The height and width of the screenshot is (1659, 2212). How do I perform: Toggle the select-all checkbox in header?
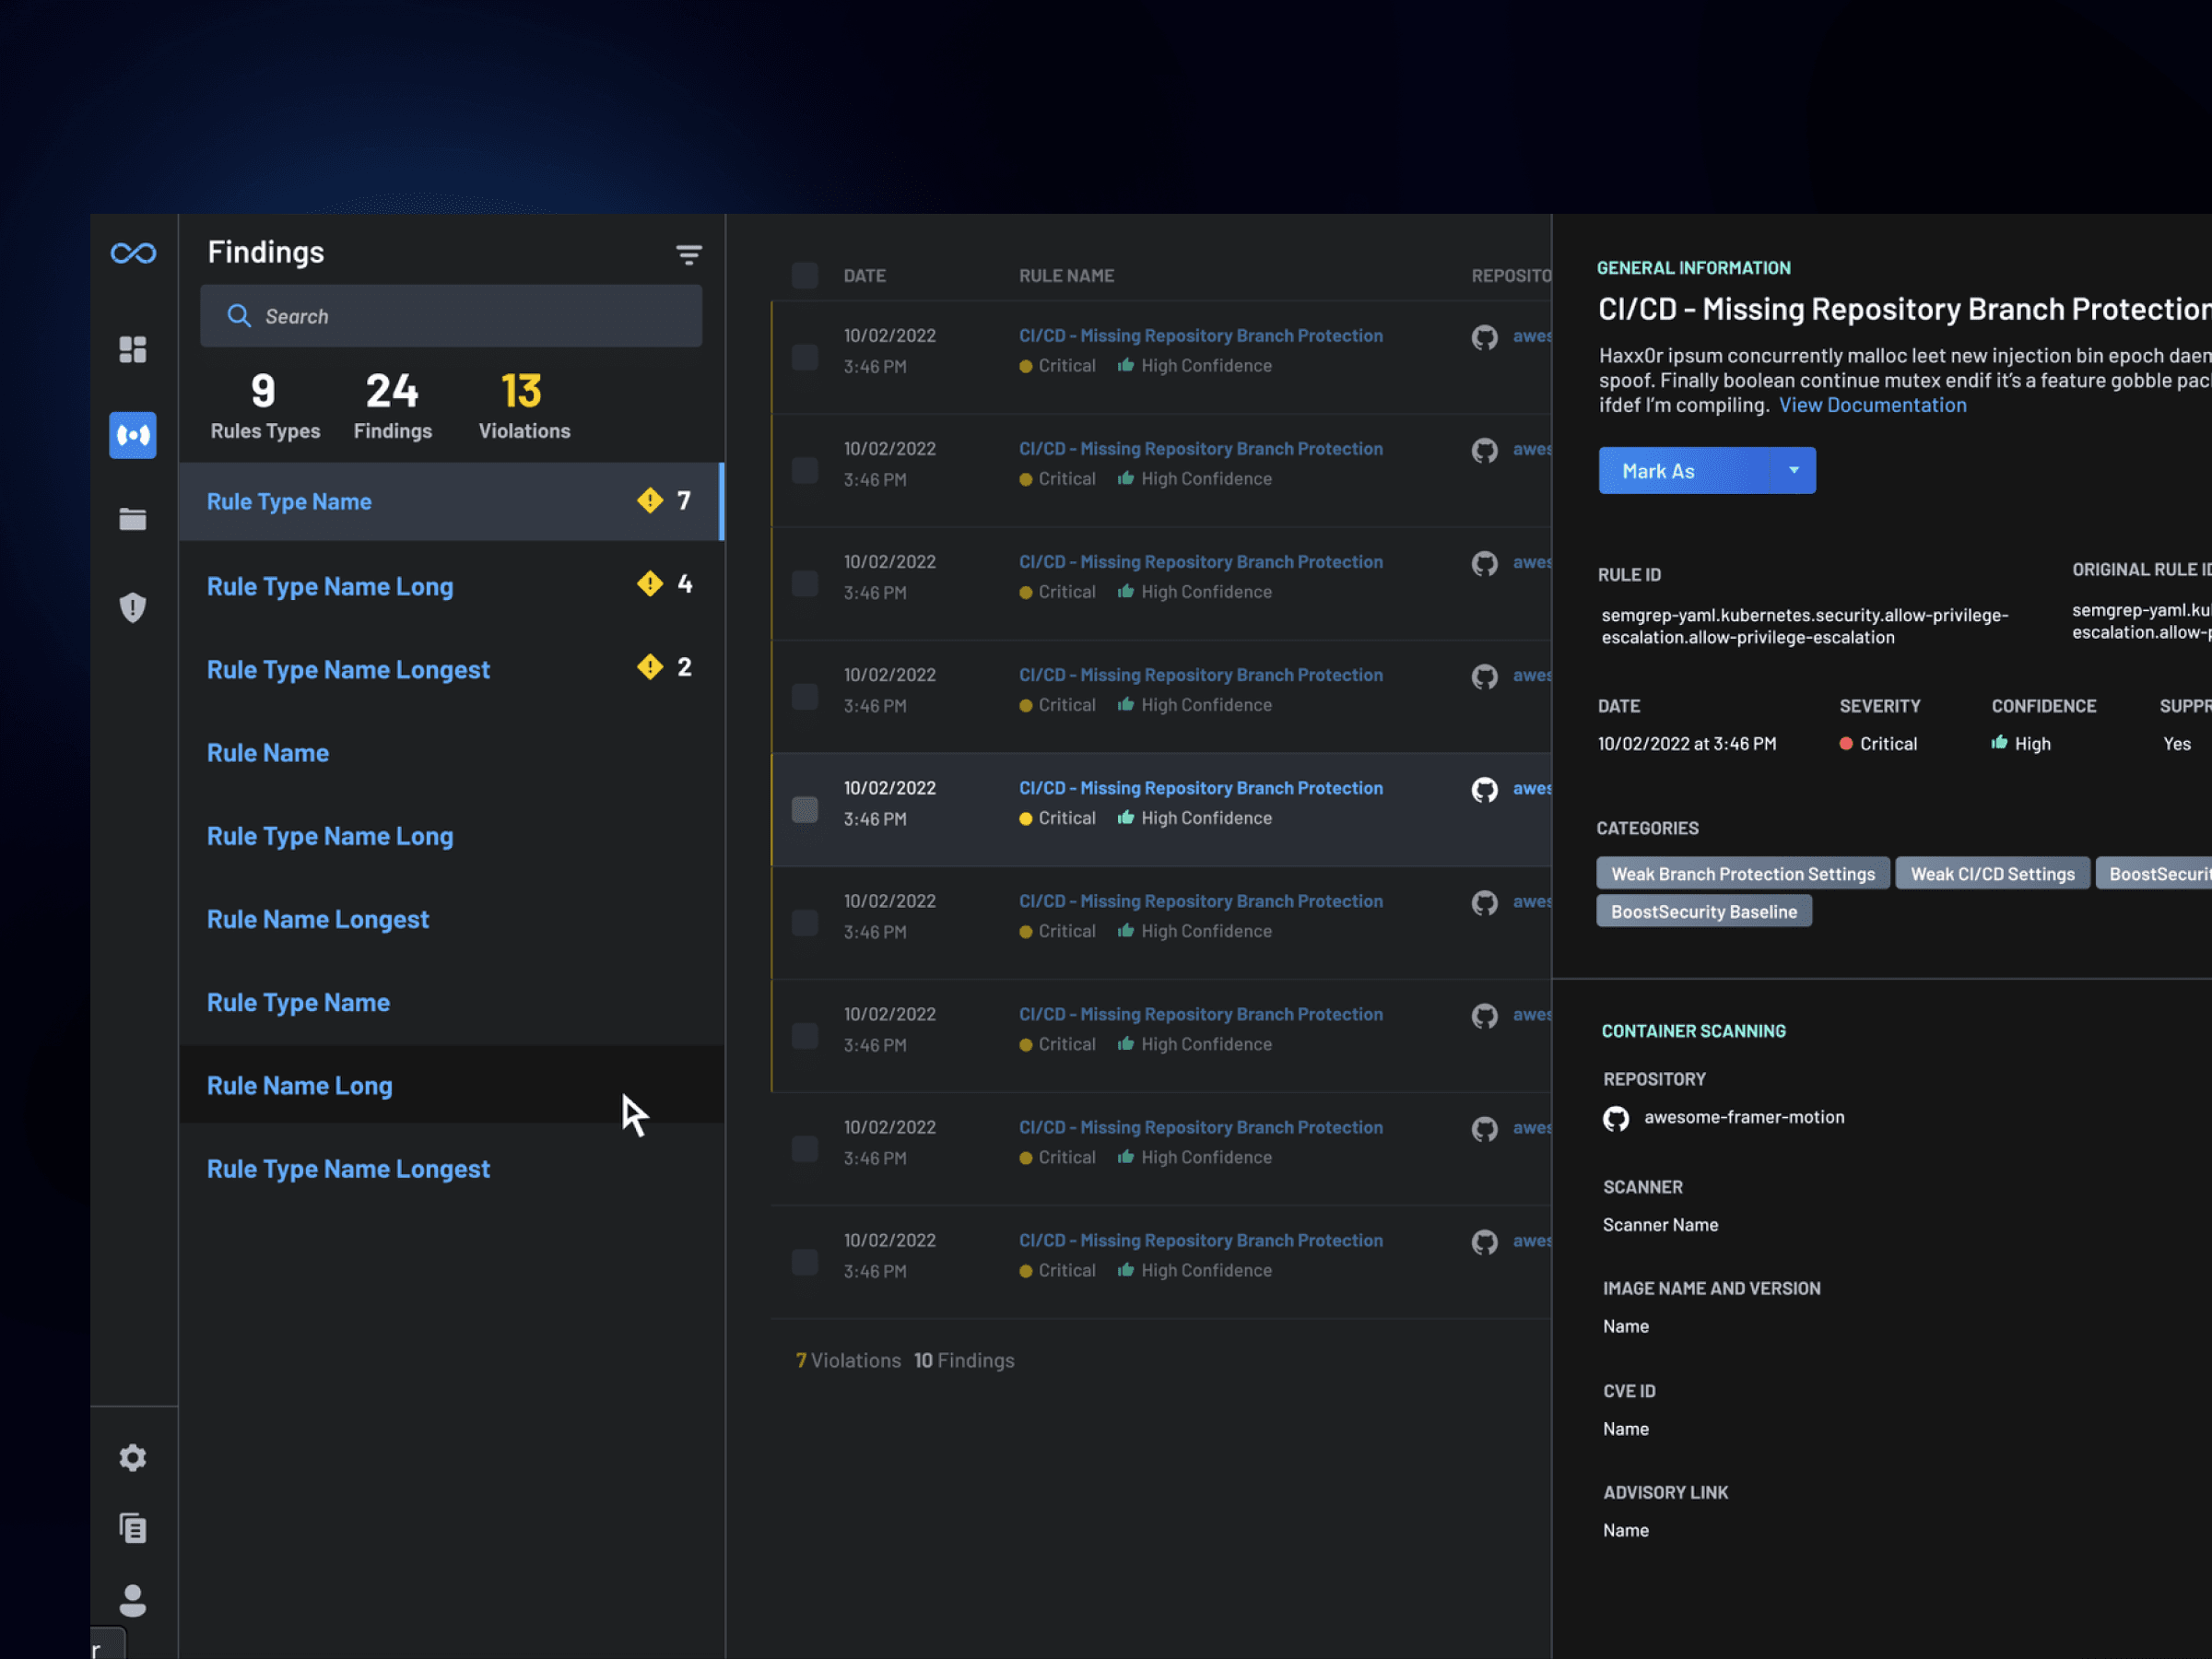(805, 275)
